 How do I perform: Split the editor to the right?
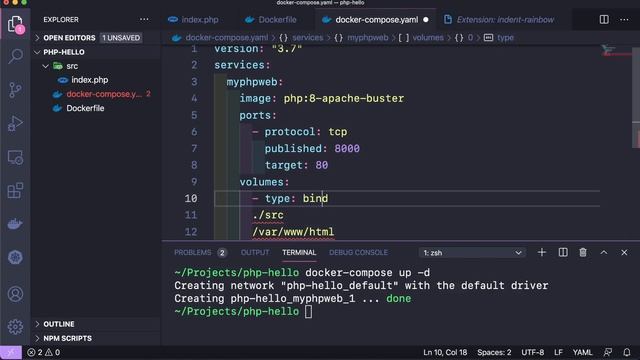pos(604,20)
